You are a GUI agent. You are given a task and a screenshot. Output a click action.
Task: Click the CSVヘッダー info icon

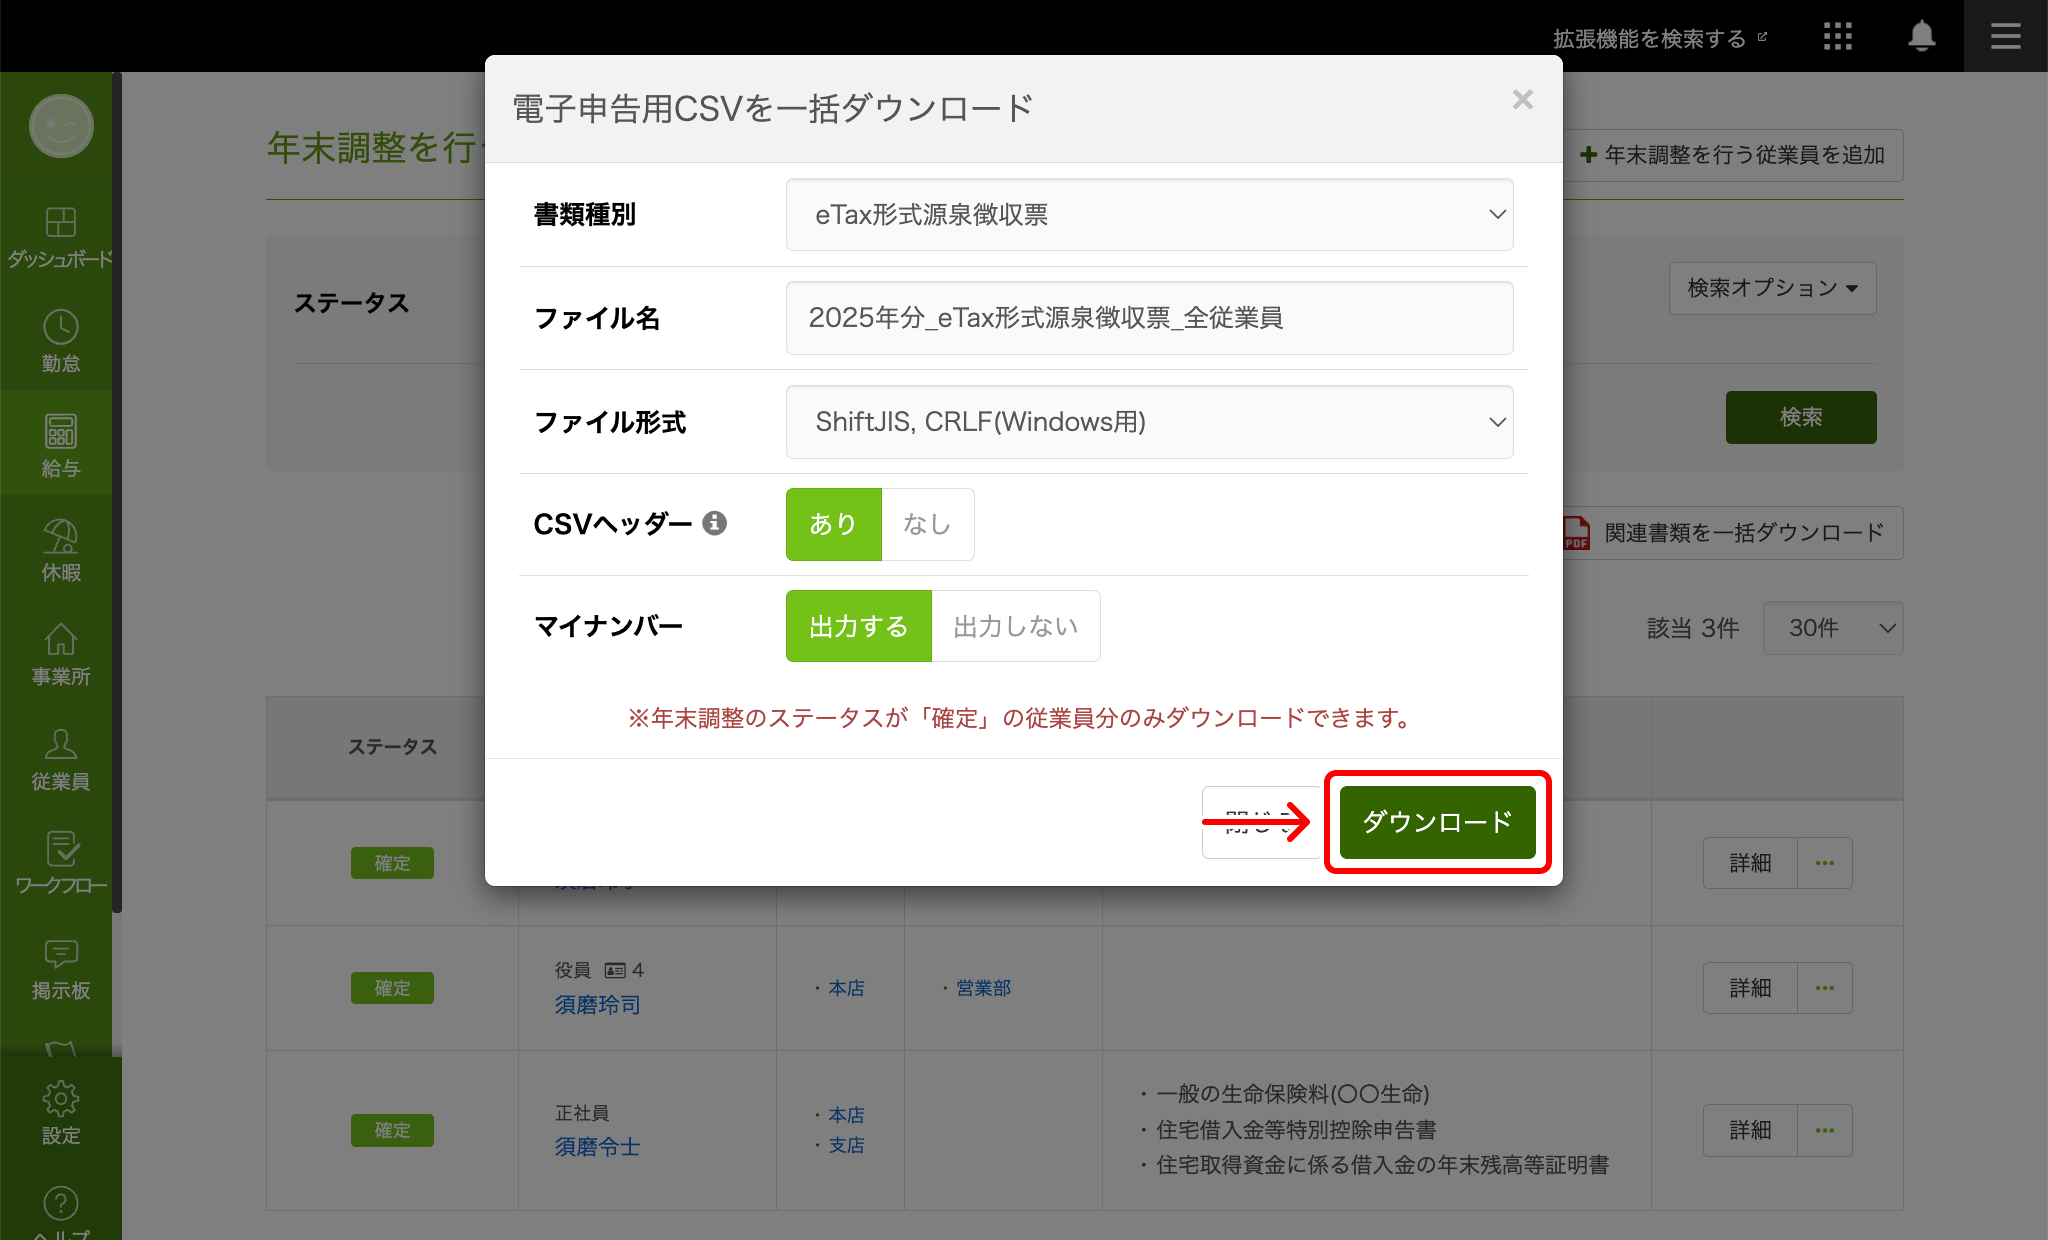(714, 523)
